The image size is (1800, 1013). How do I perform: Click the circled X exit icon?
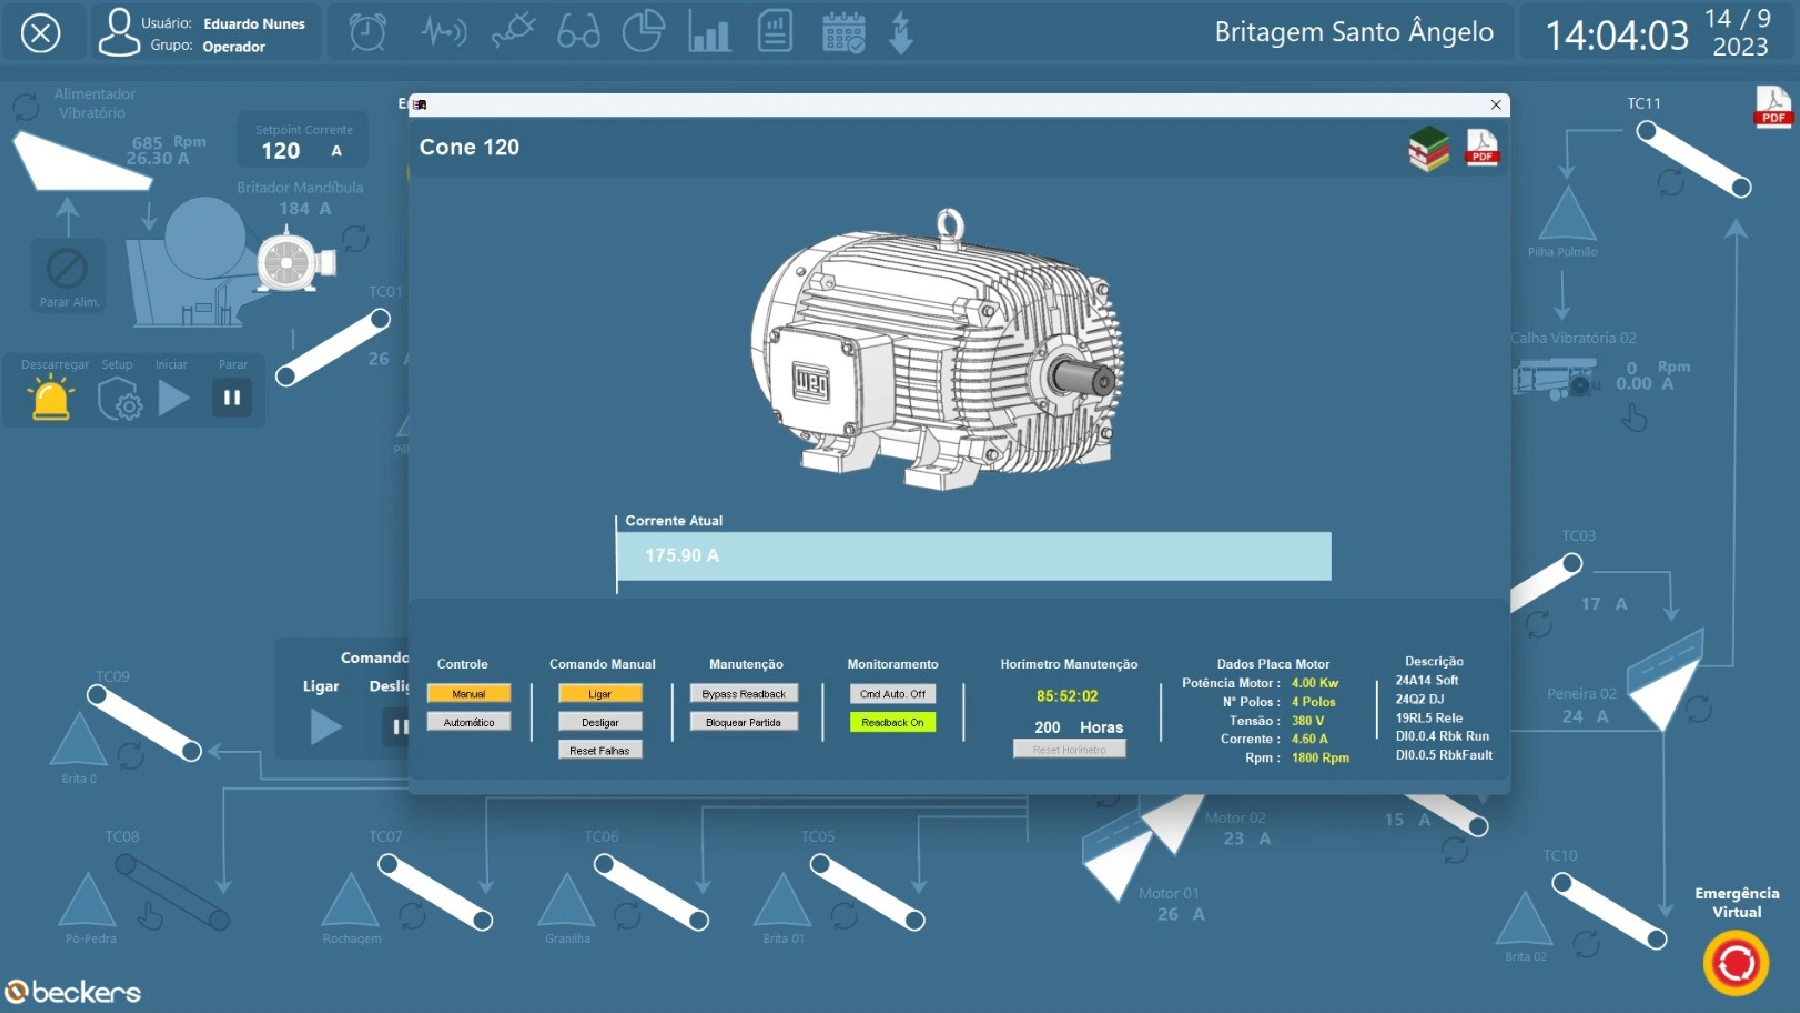click(x=41, y=33)
